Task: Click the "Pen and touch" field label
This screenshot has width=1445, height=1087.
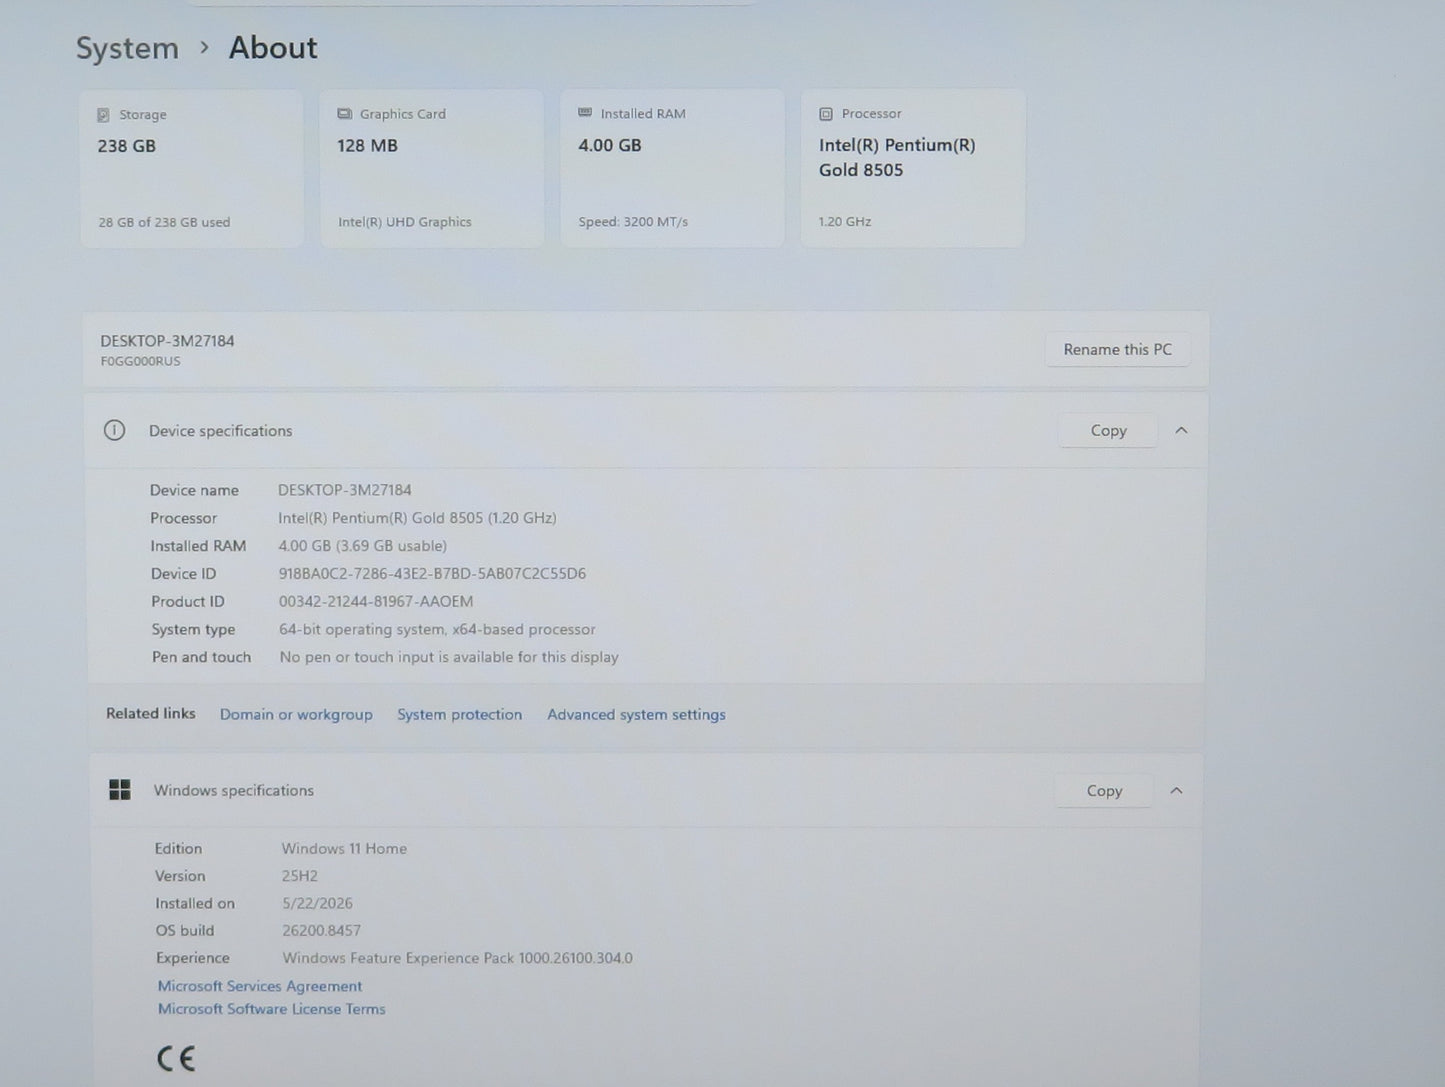Action: (201, 657)
